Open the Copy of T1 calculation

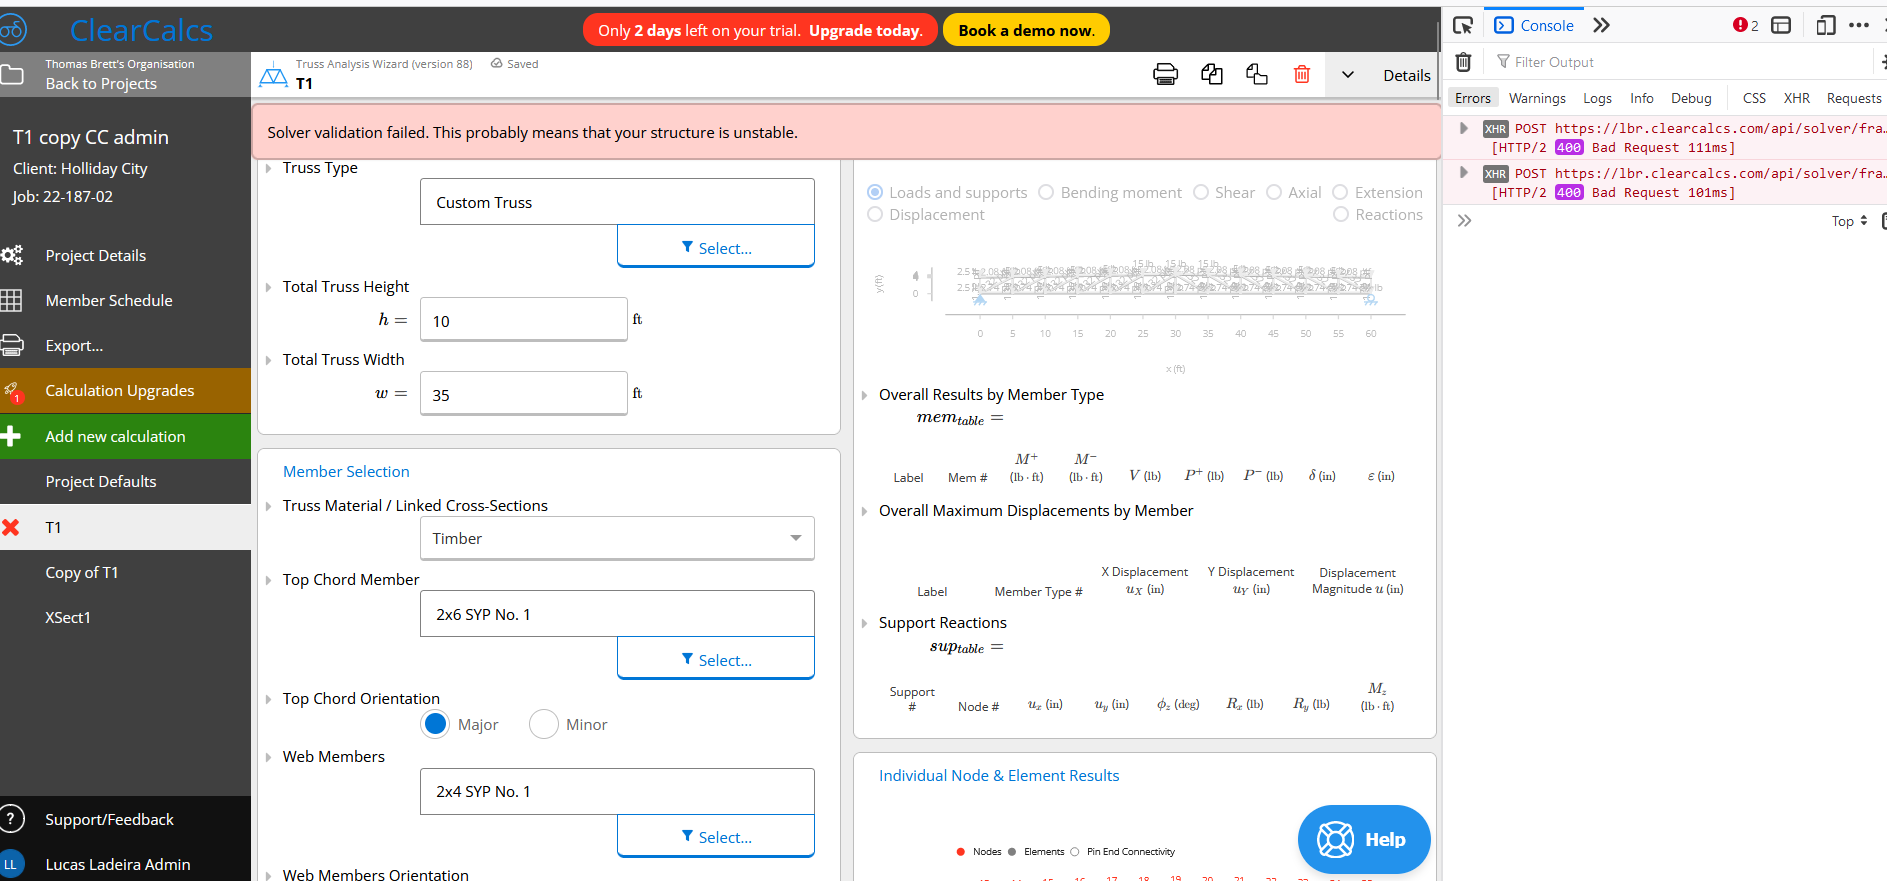tap(125, 572)
